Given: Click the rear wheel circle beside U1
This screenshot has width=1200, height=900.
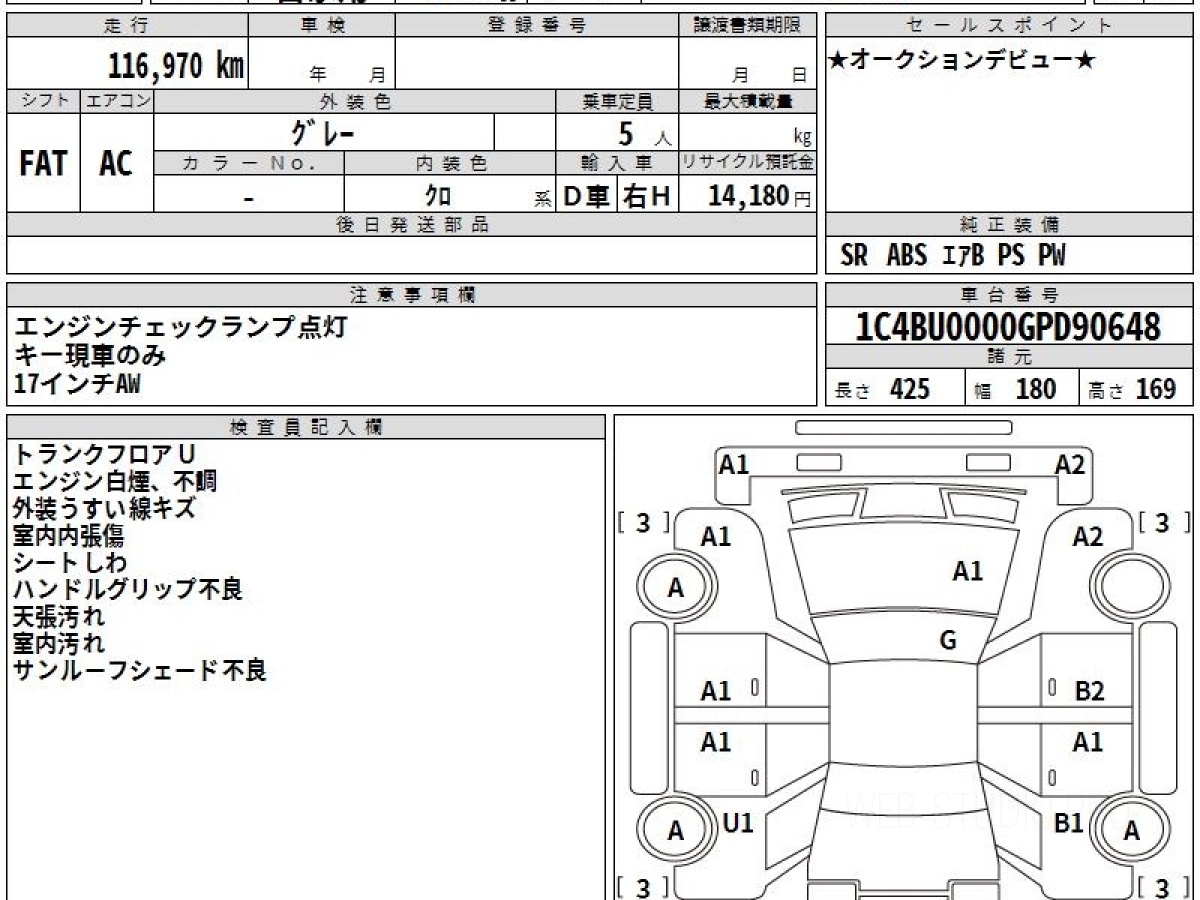Looking at the screenshot, I should tap(676, 830).
